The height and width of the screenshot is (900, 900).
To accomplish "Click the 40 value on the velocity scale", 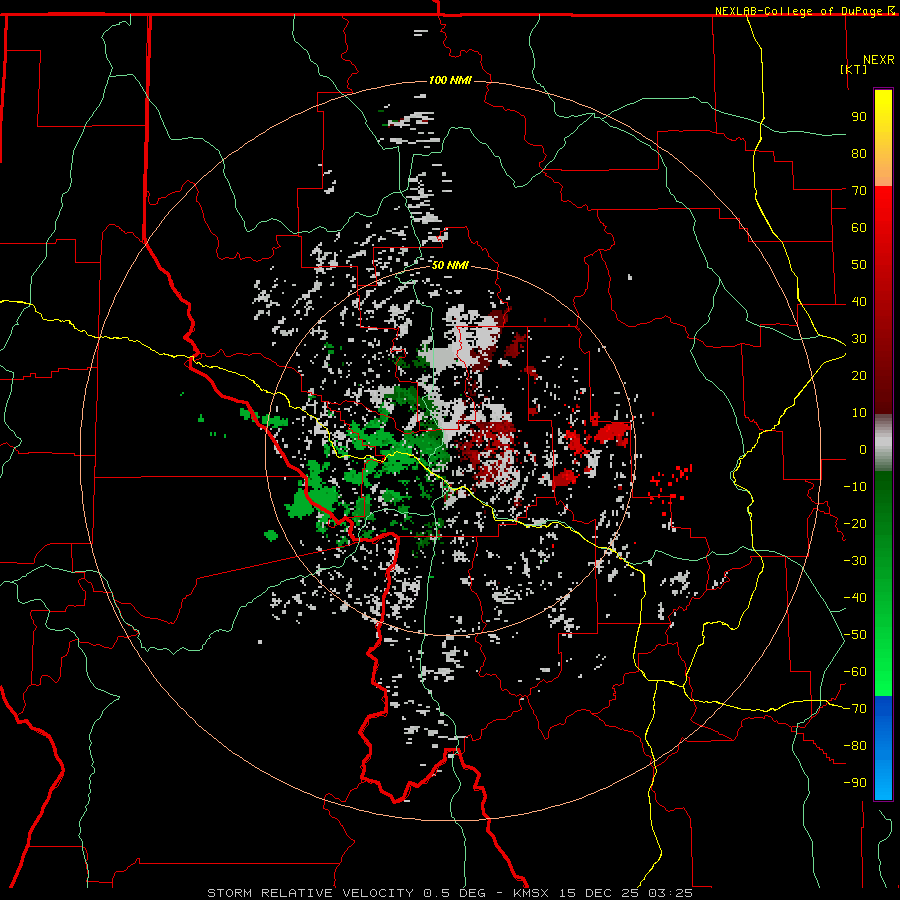I will 859,302.
